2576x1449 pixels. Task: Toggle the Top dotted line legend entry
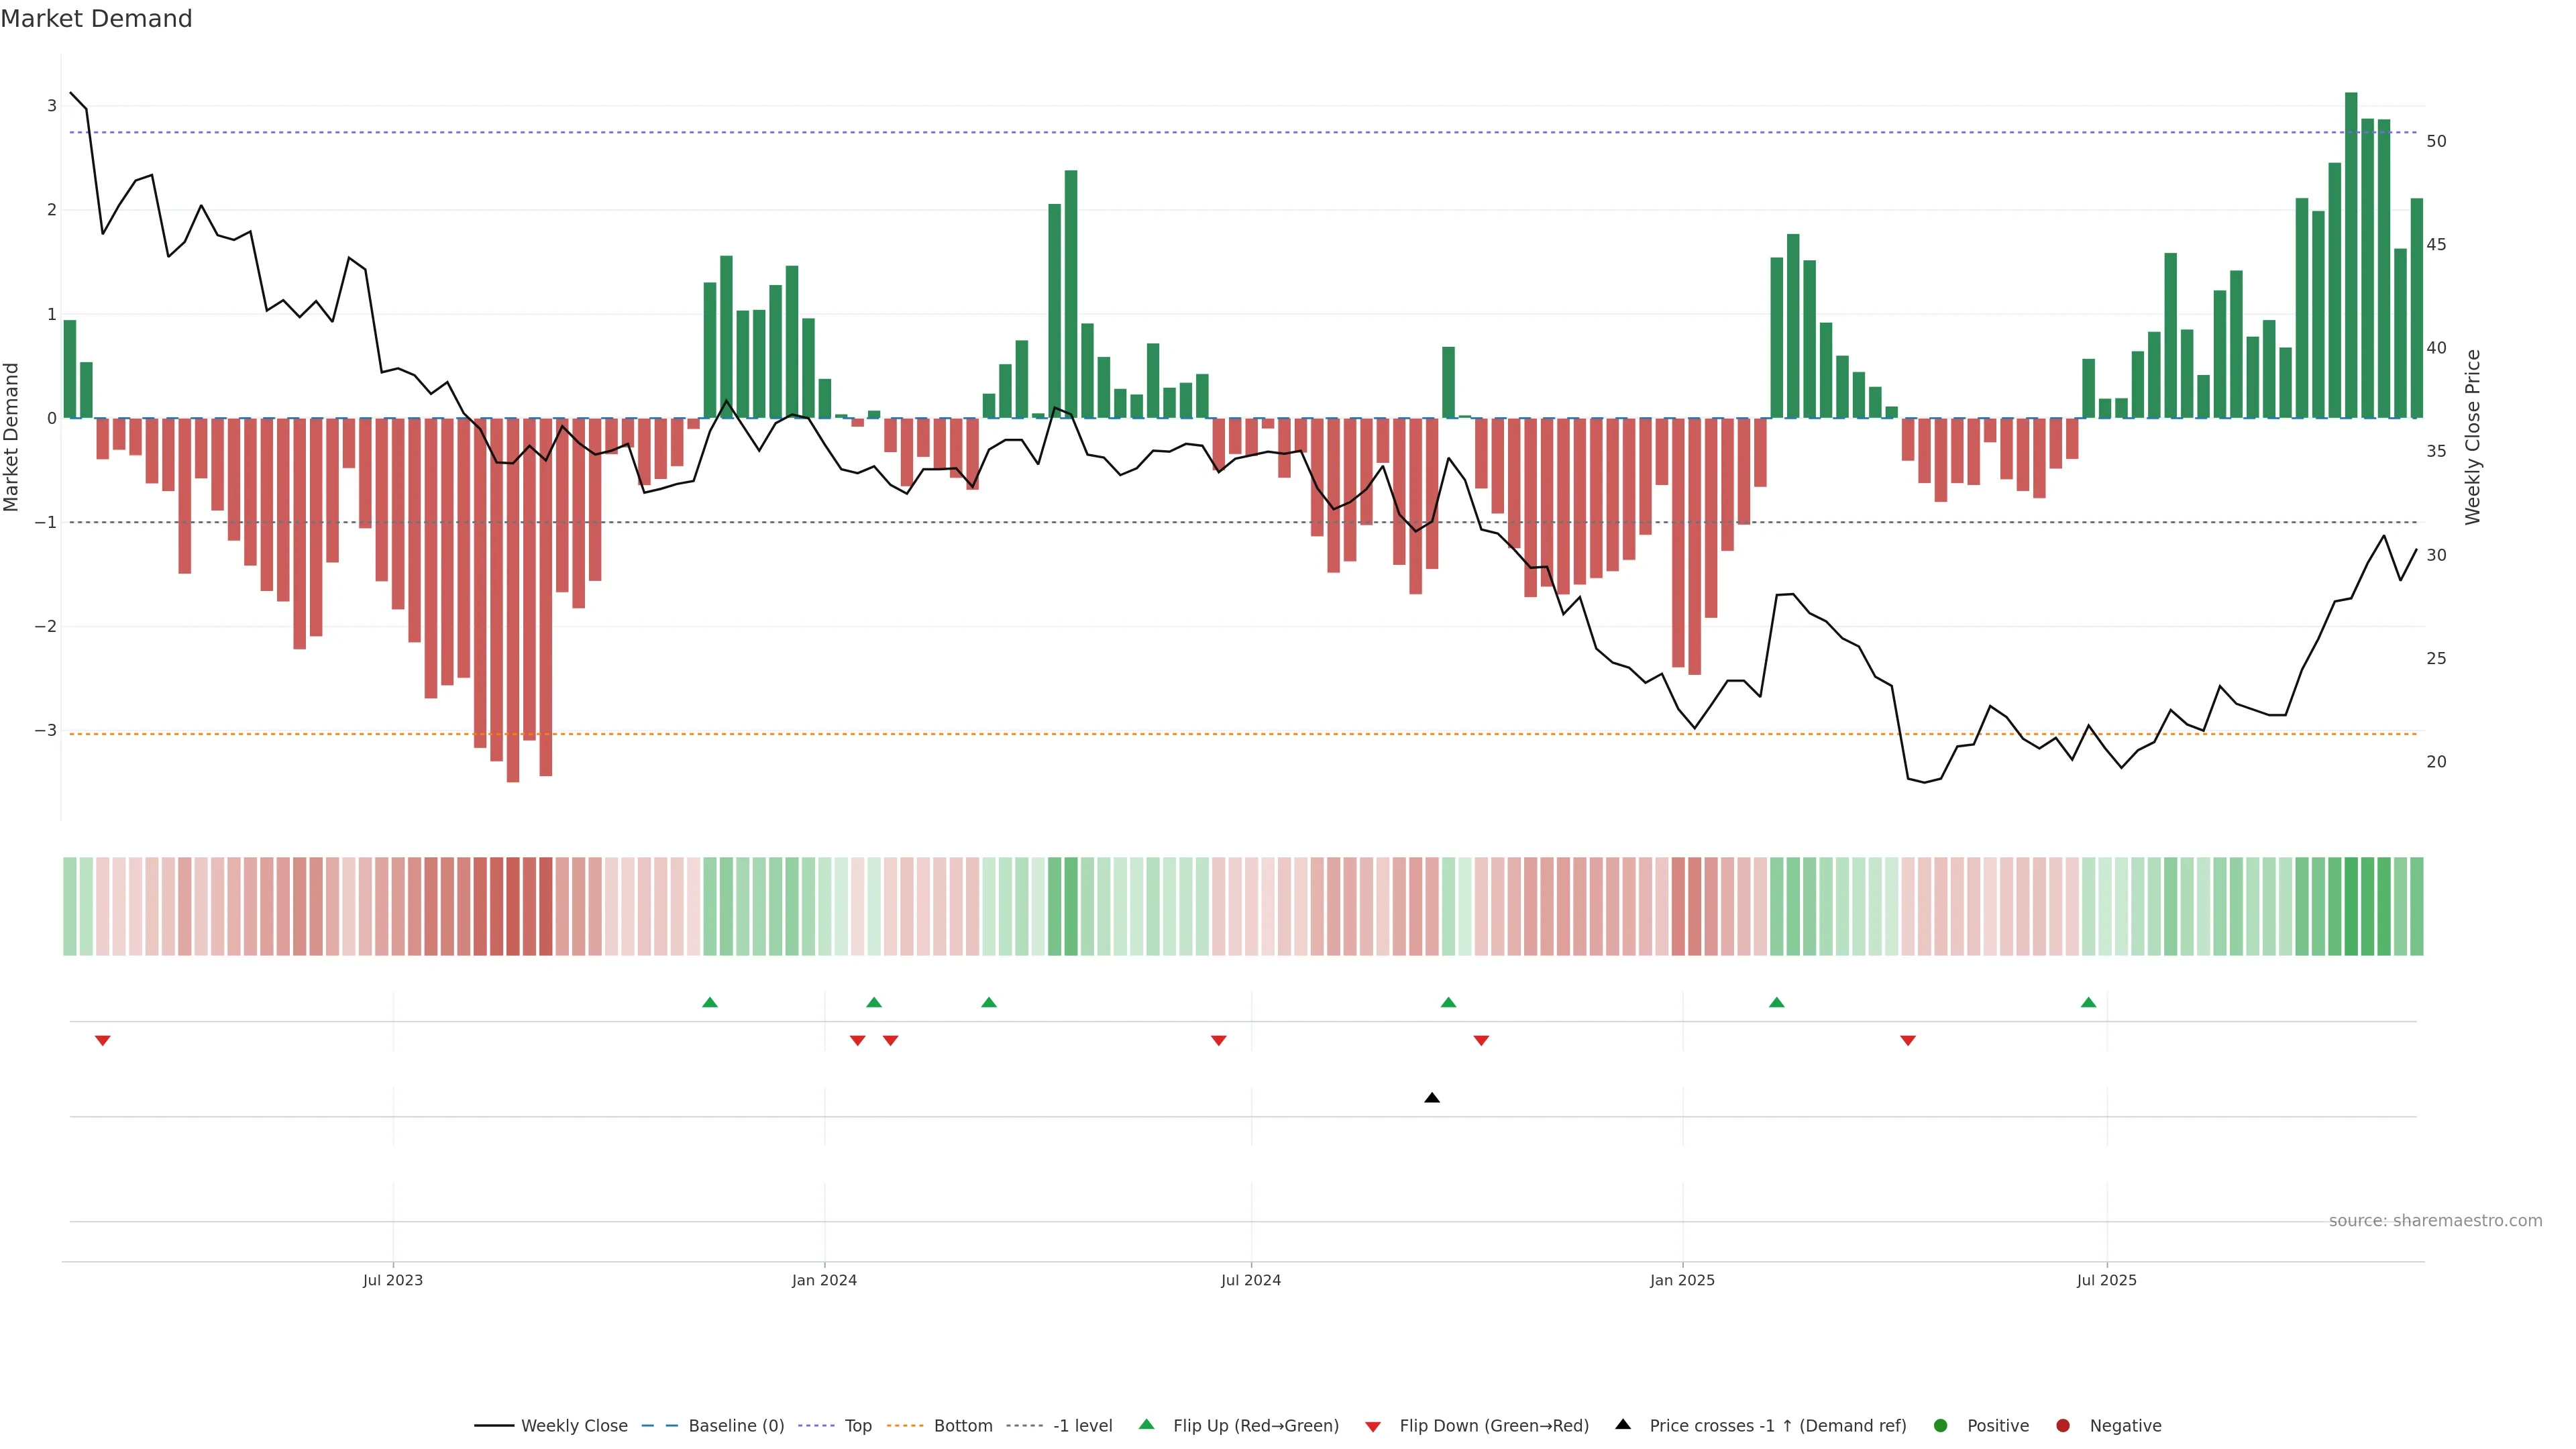[857, 1425]
